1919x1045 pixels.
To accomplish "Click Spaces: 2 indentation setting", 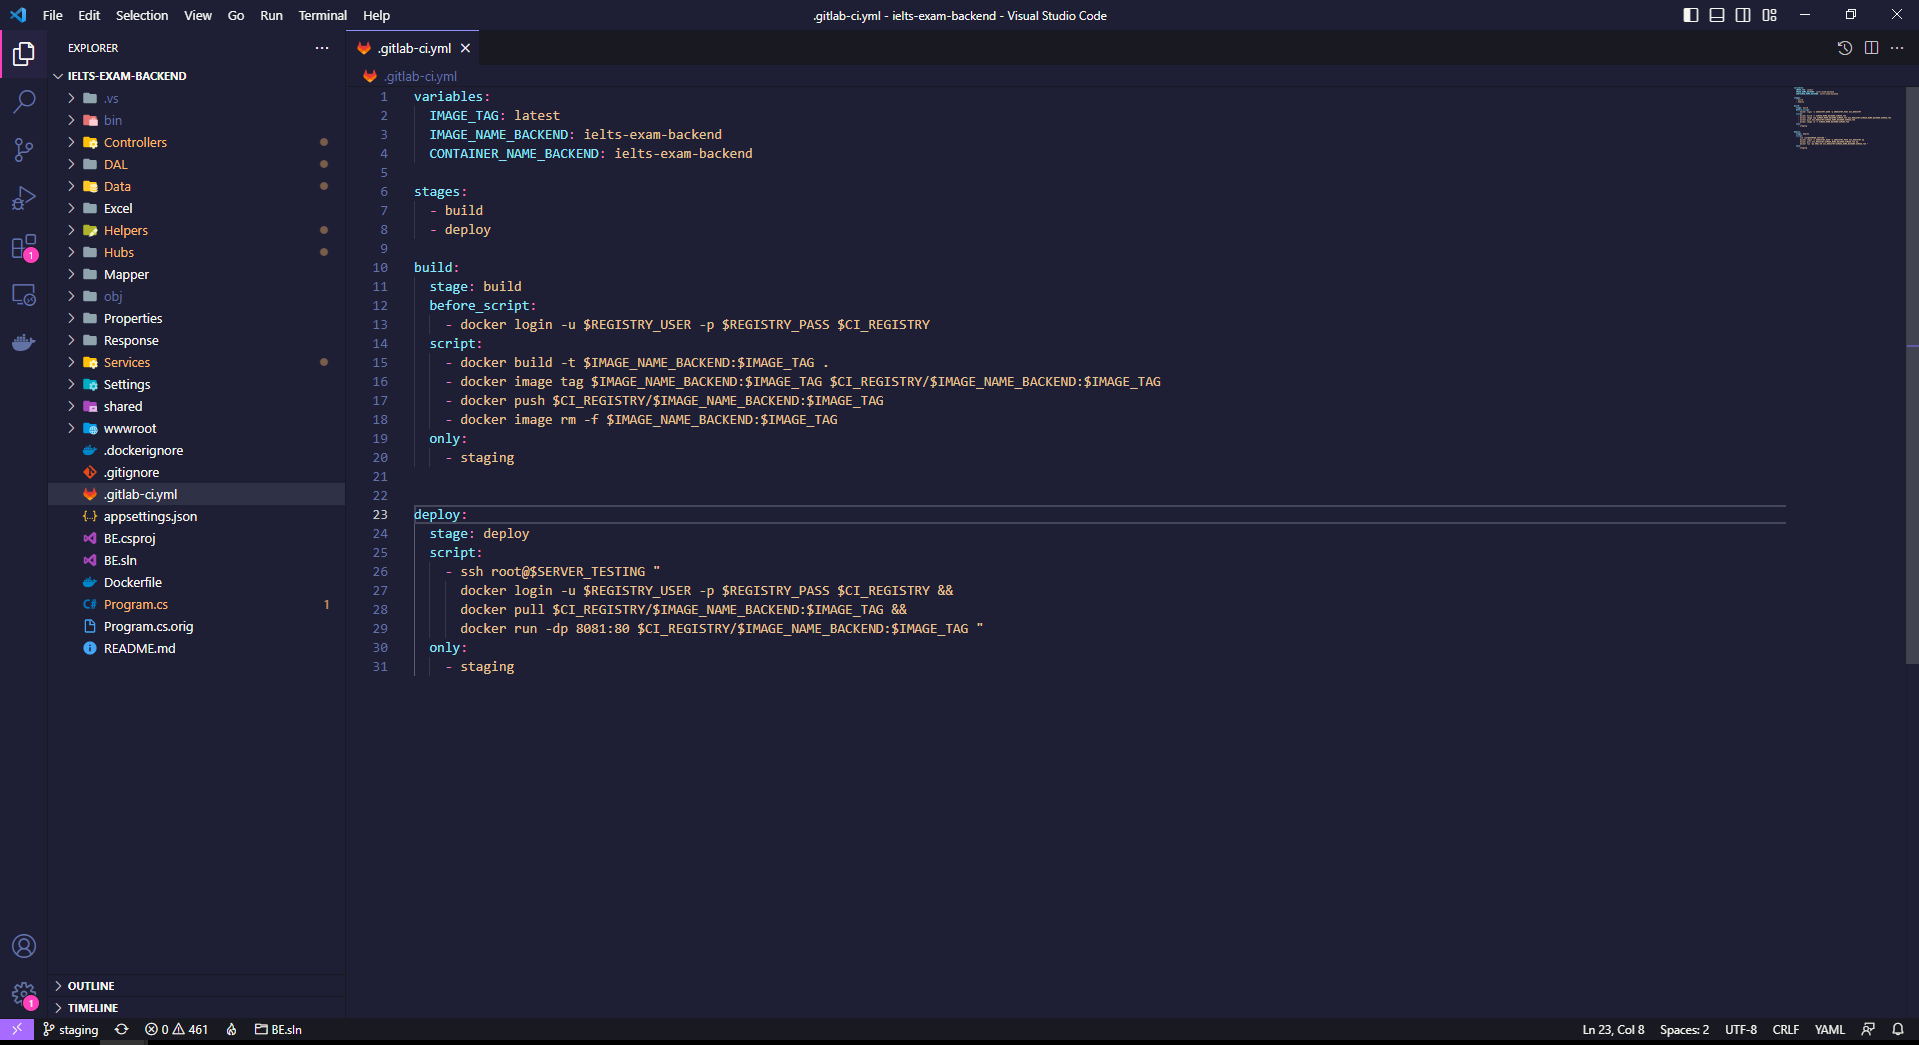I will click(1684, 1029).
